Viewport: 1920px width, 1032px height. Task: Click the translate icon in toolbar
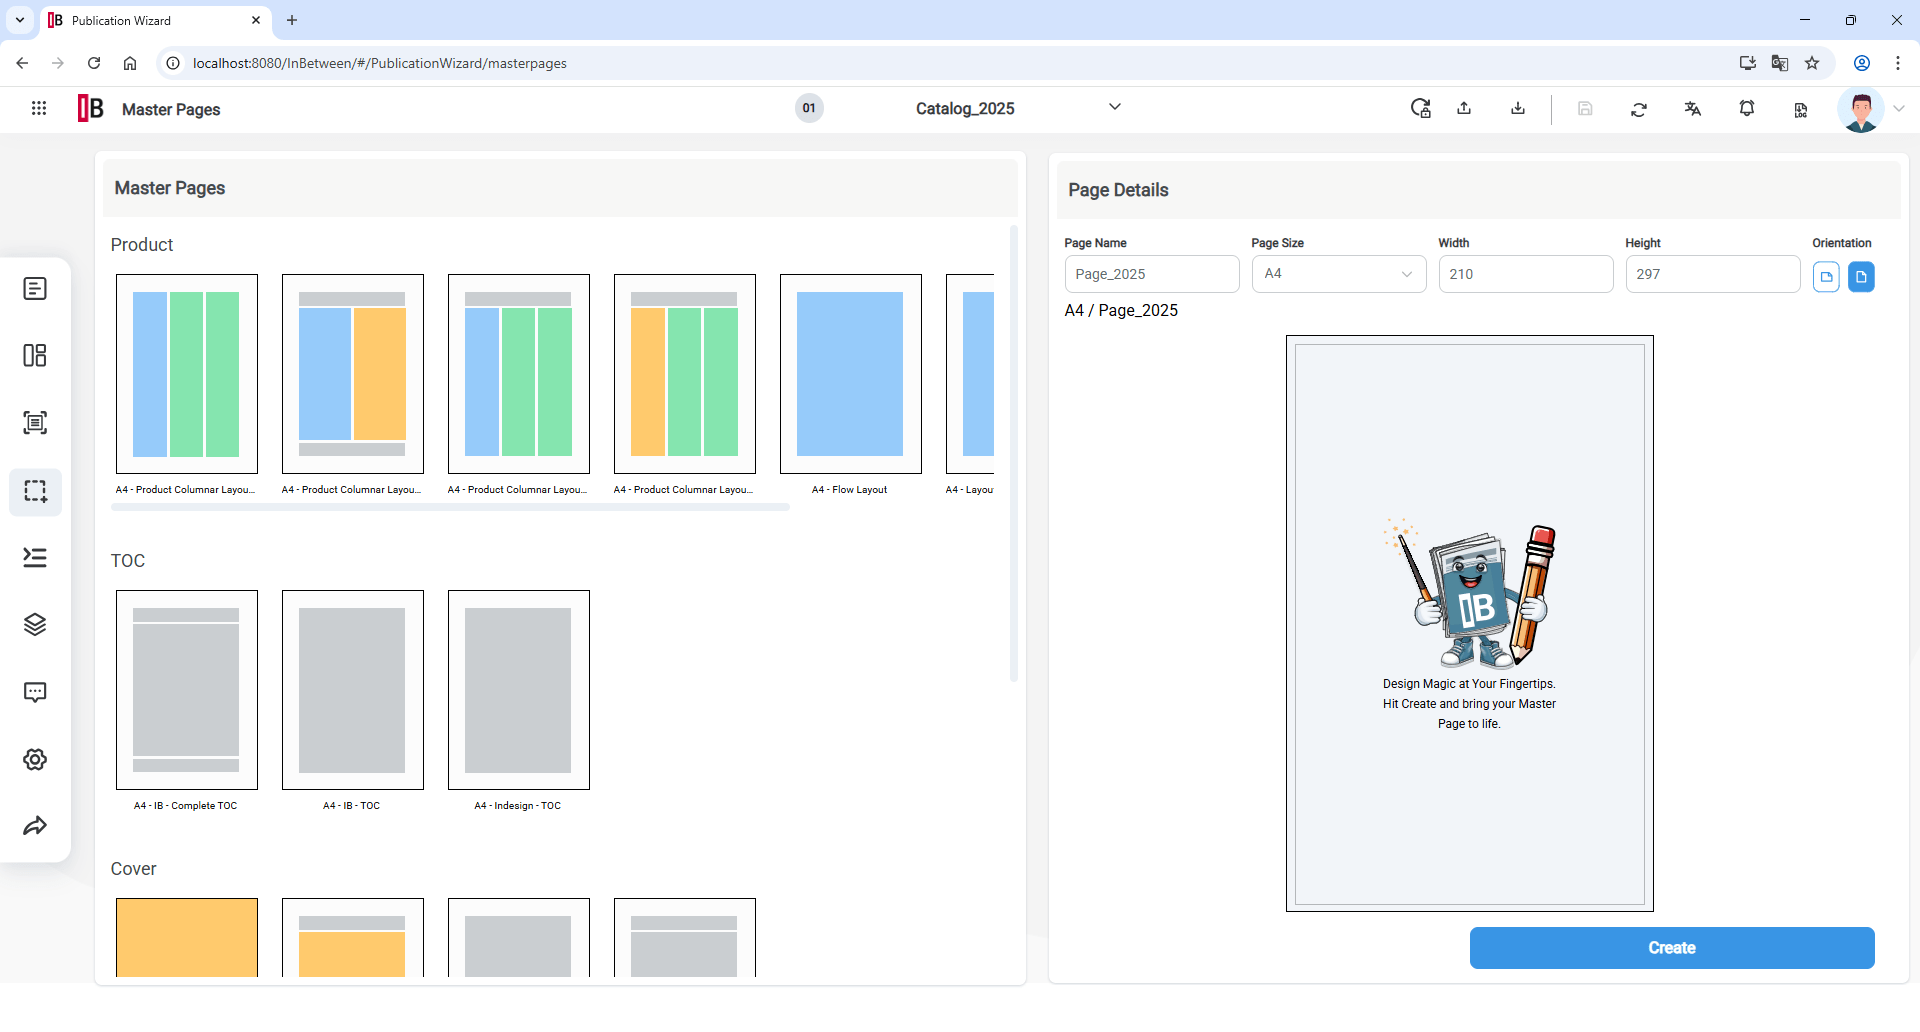click(1692, 109)
